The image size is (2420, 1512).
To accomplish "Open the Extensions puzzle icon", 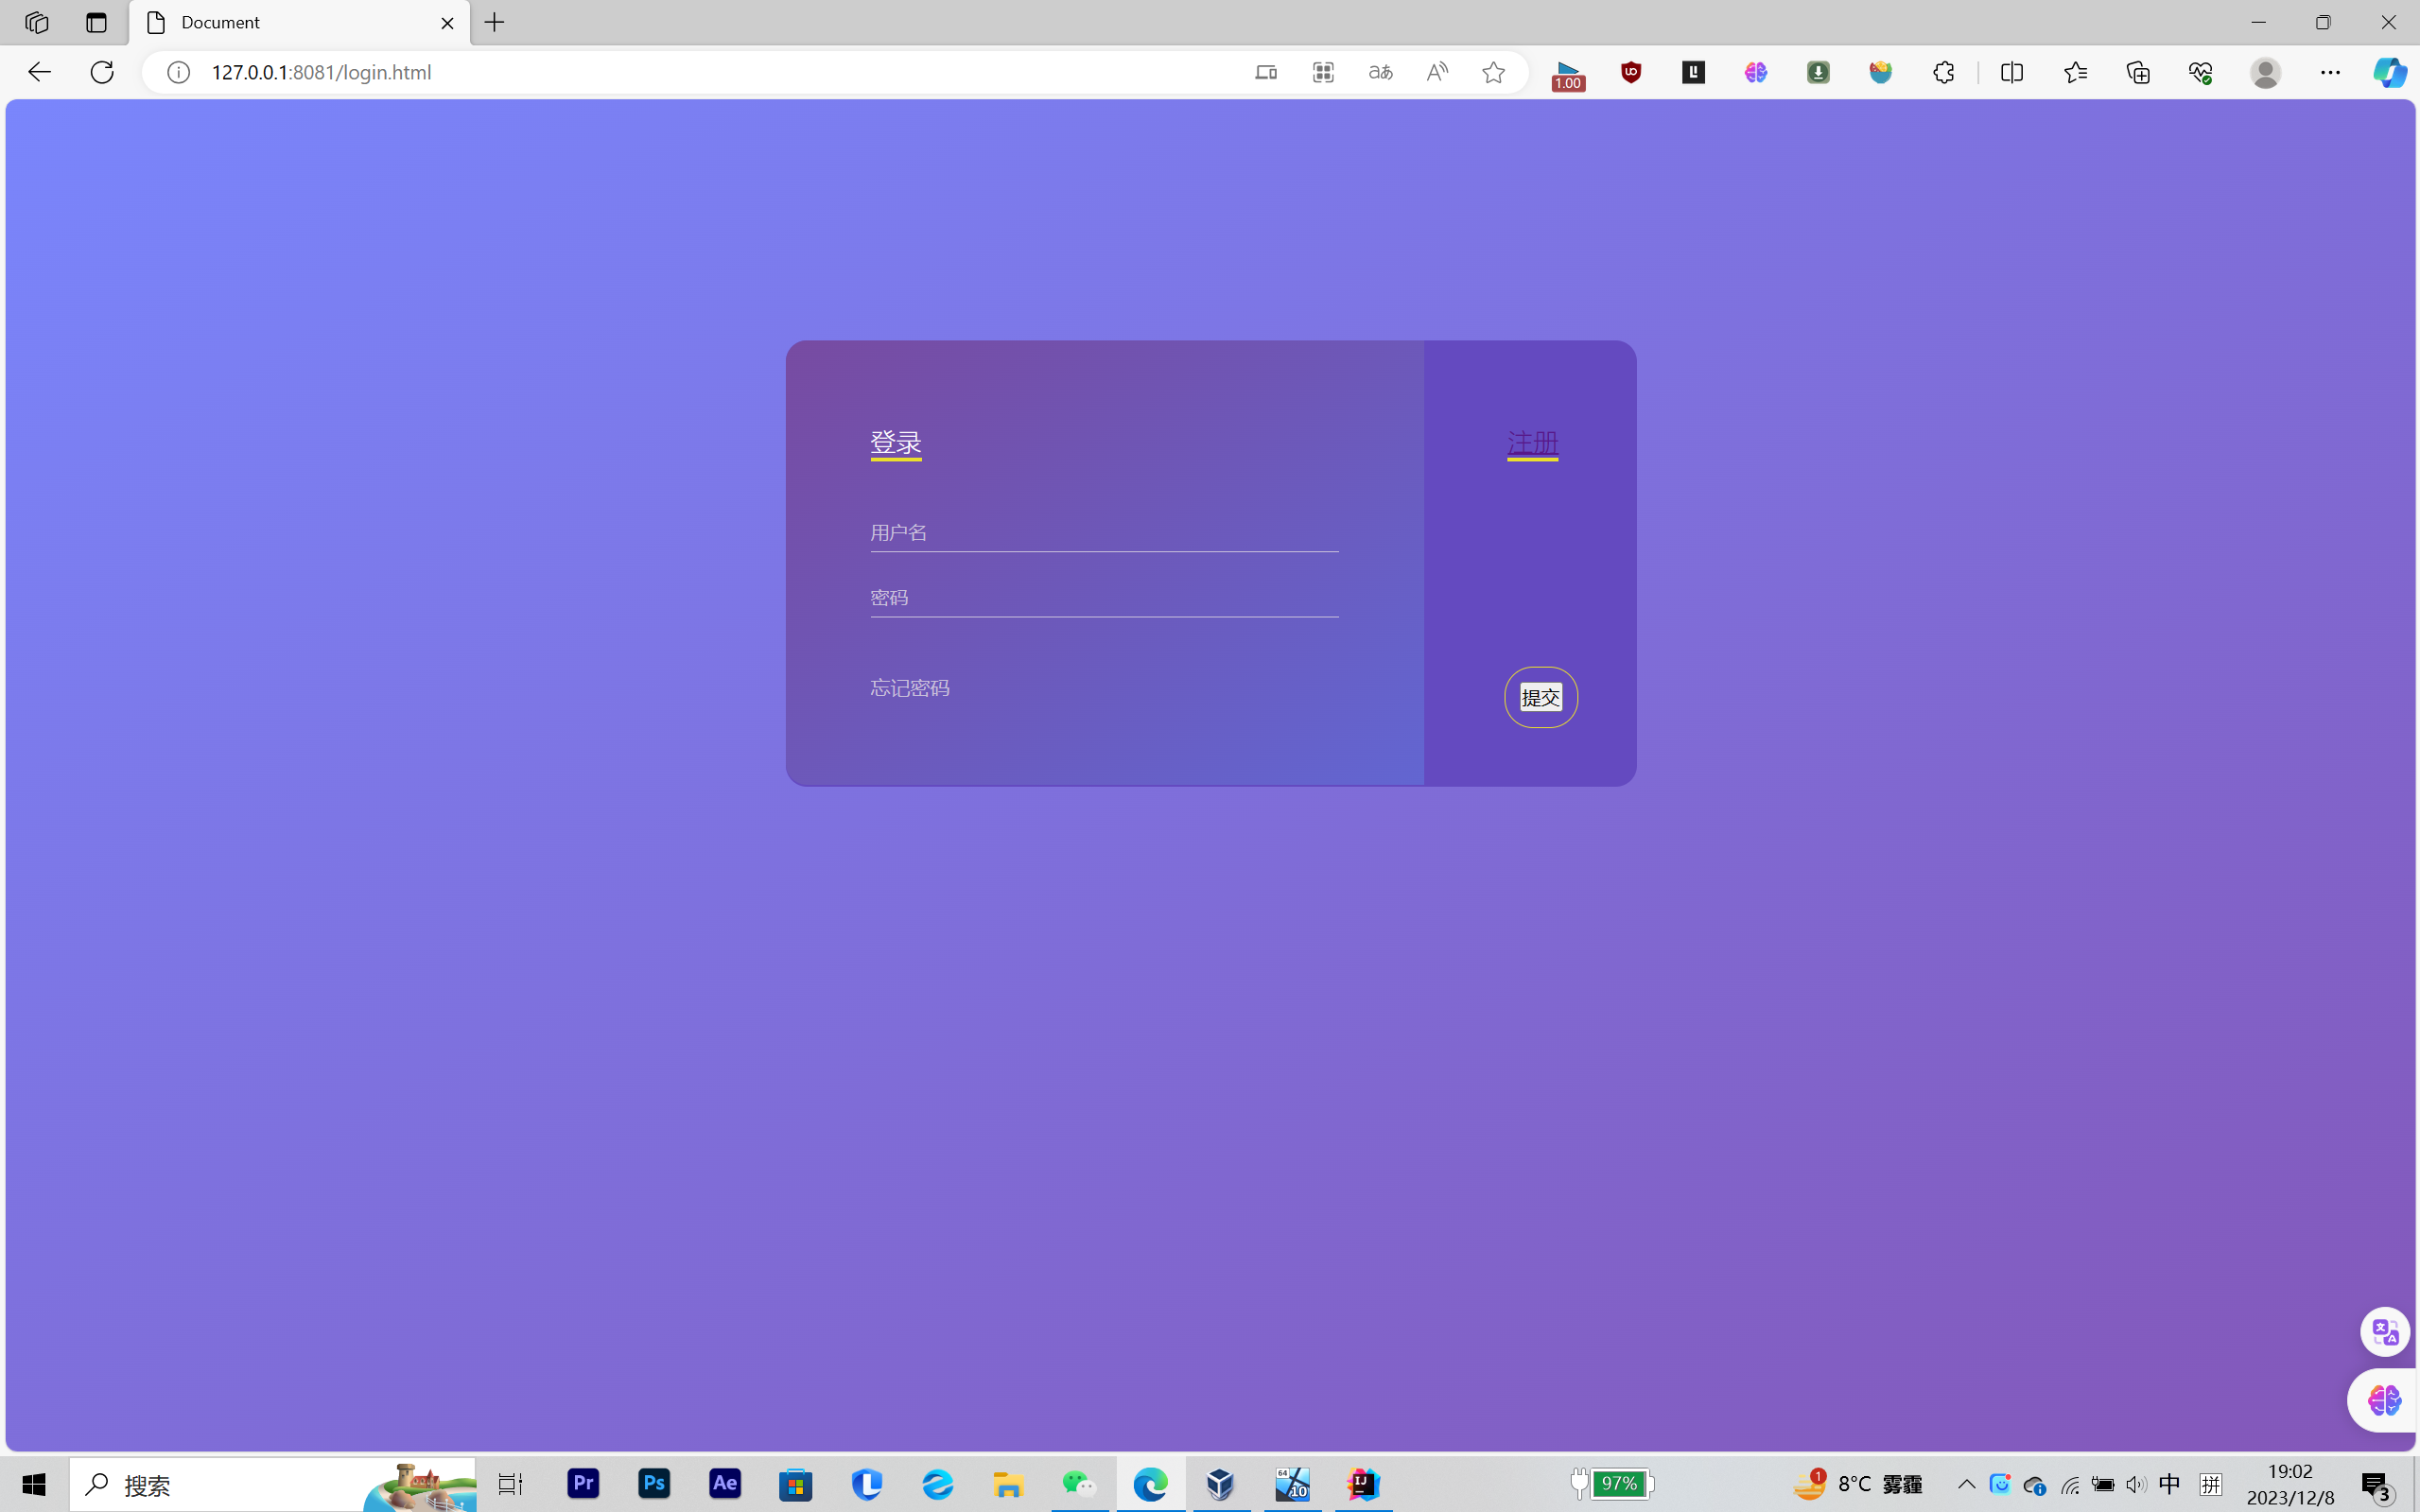I will click(x=1943, y=72).
